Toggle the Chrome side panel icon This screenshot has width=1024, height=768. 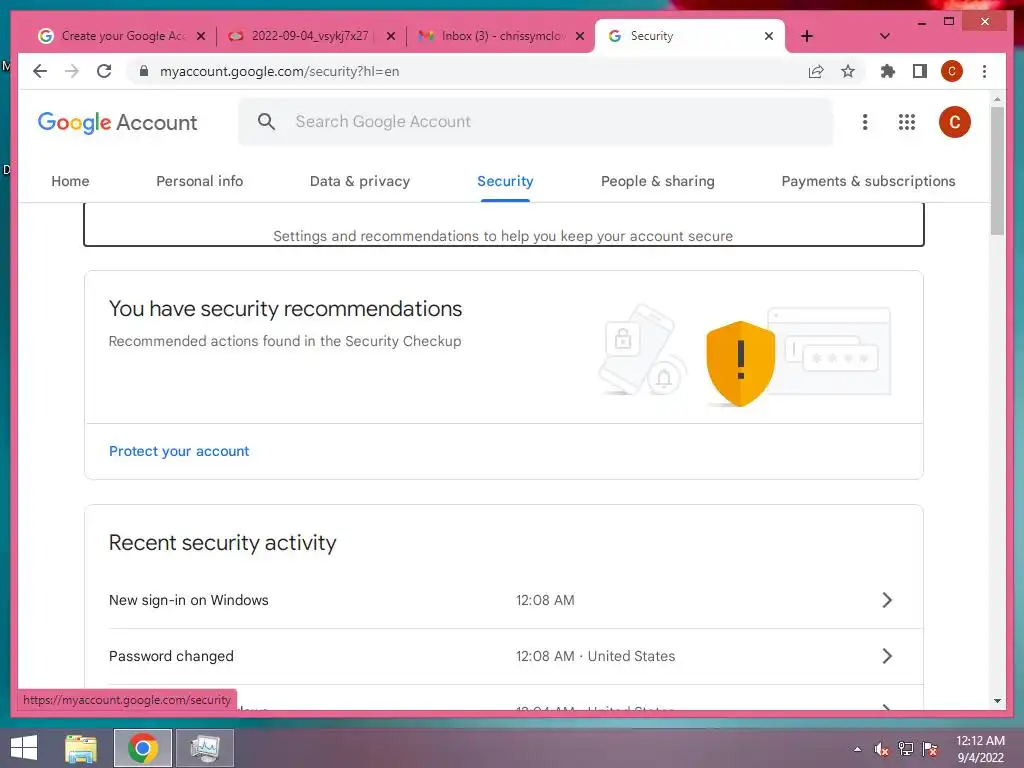(x=920, y=71)
